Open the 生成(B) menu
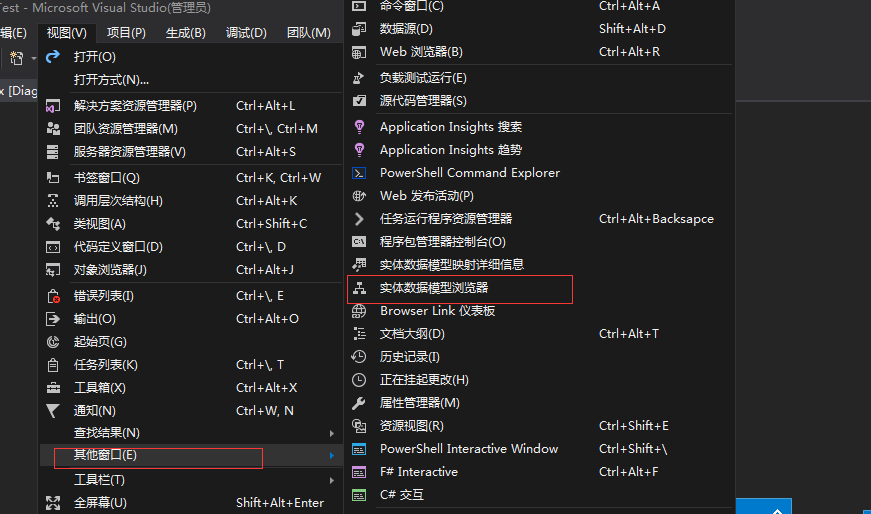The width and height of the screenshot is (871, 514). click(186, 33)
